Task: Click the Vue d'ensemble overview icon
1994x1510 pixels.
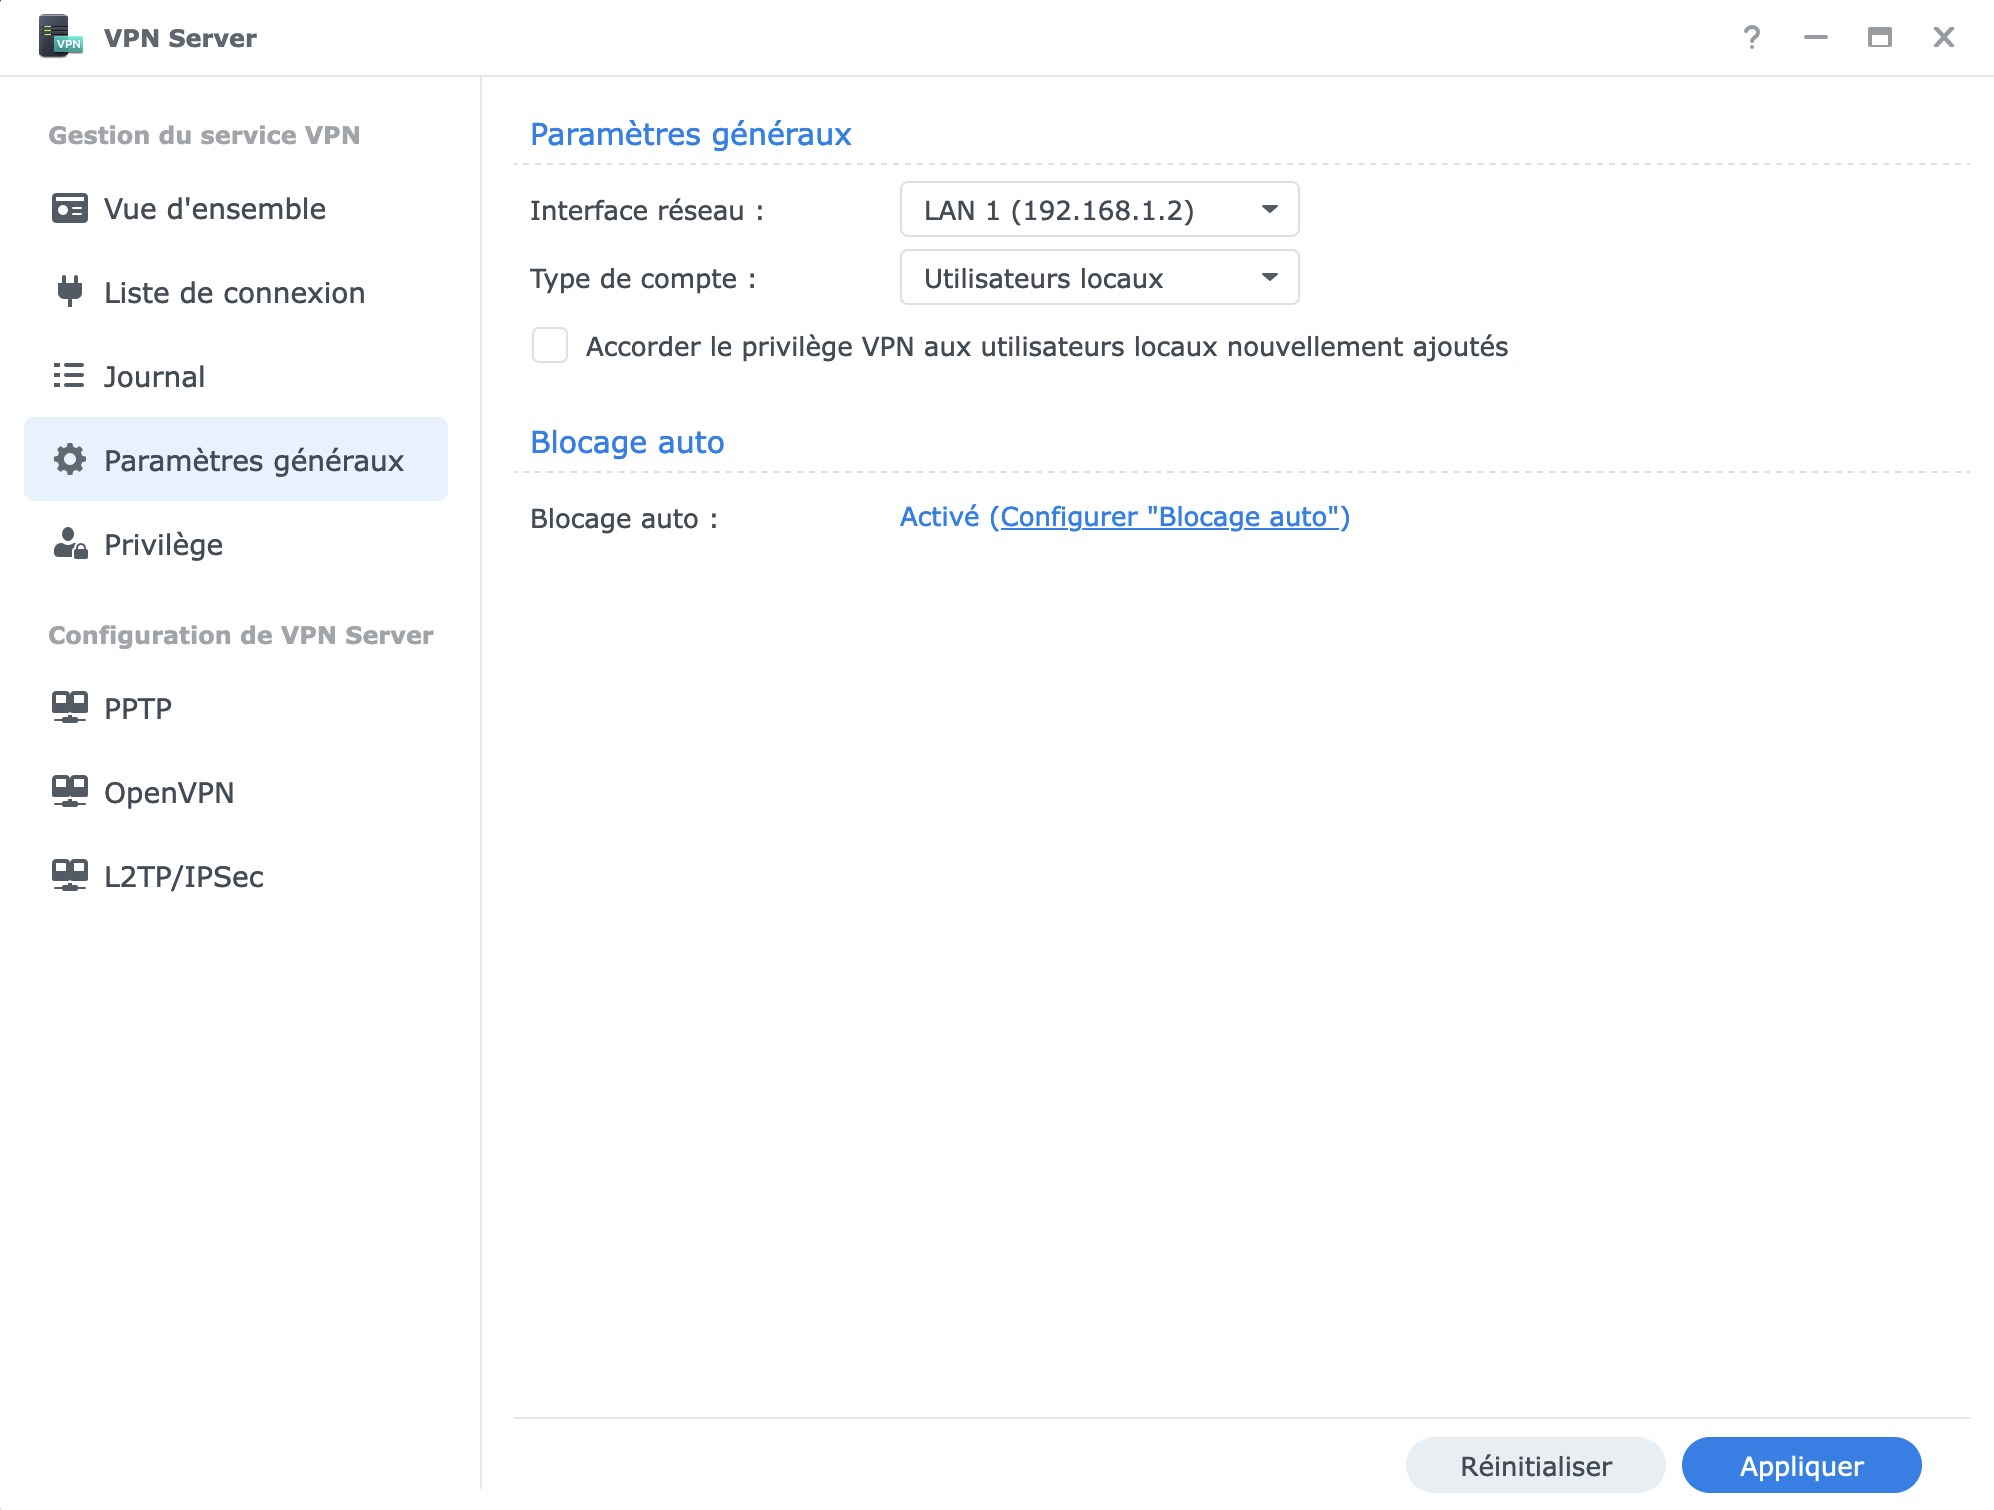Action: tap(69, 208)
